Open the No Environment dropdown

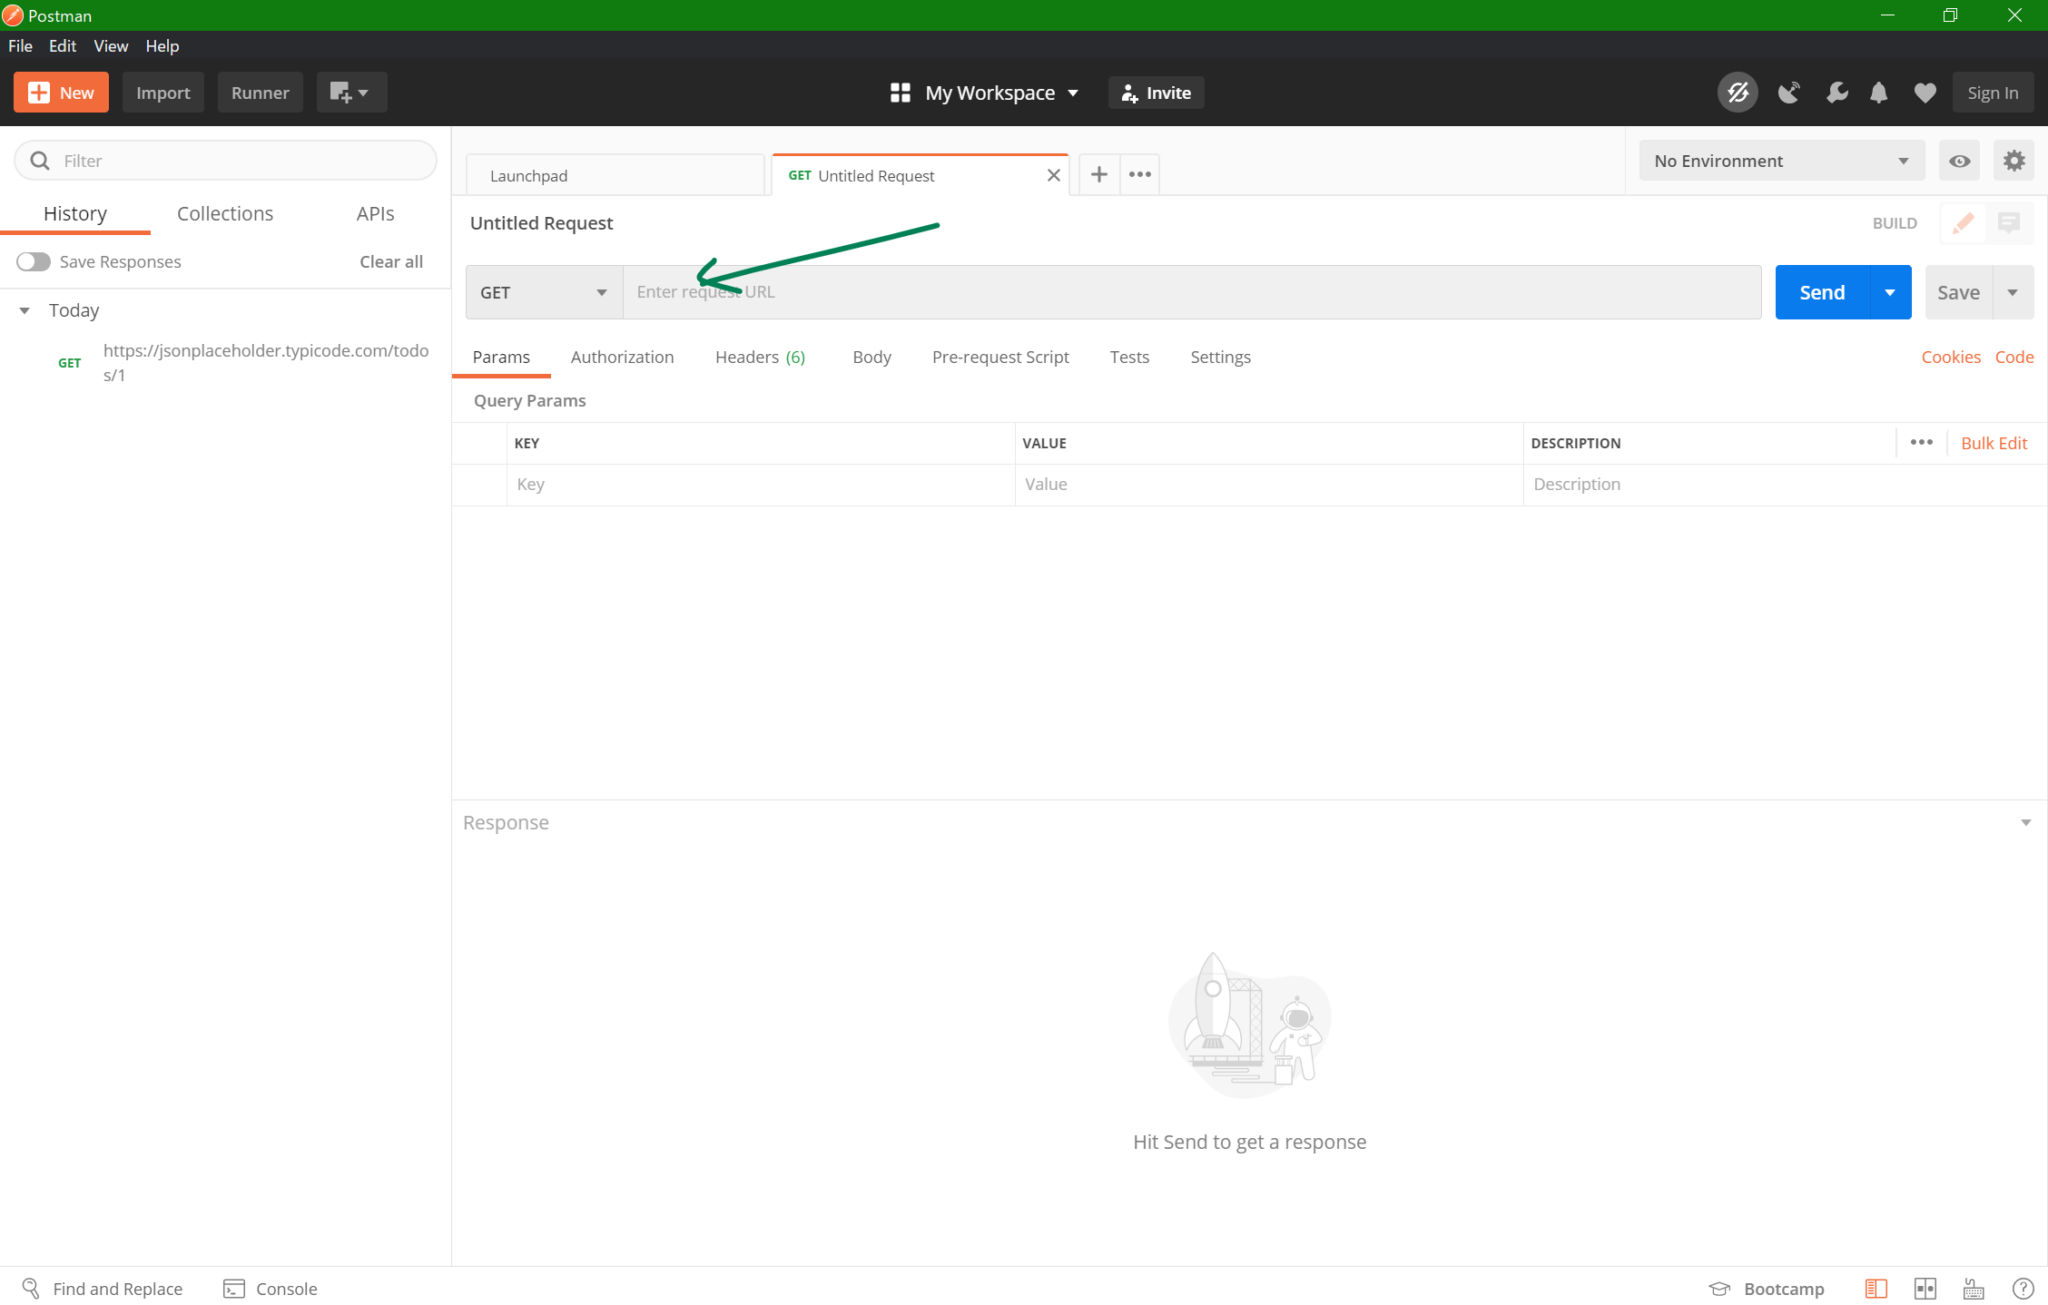tap(1780, 160)
